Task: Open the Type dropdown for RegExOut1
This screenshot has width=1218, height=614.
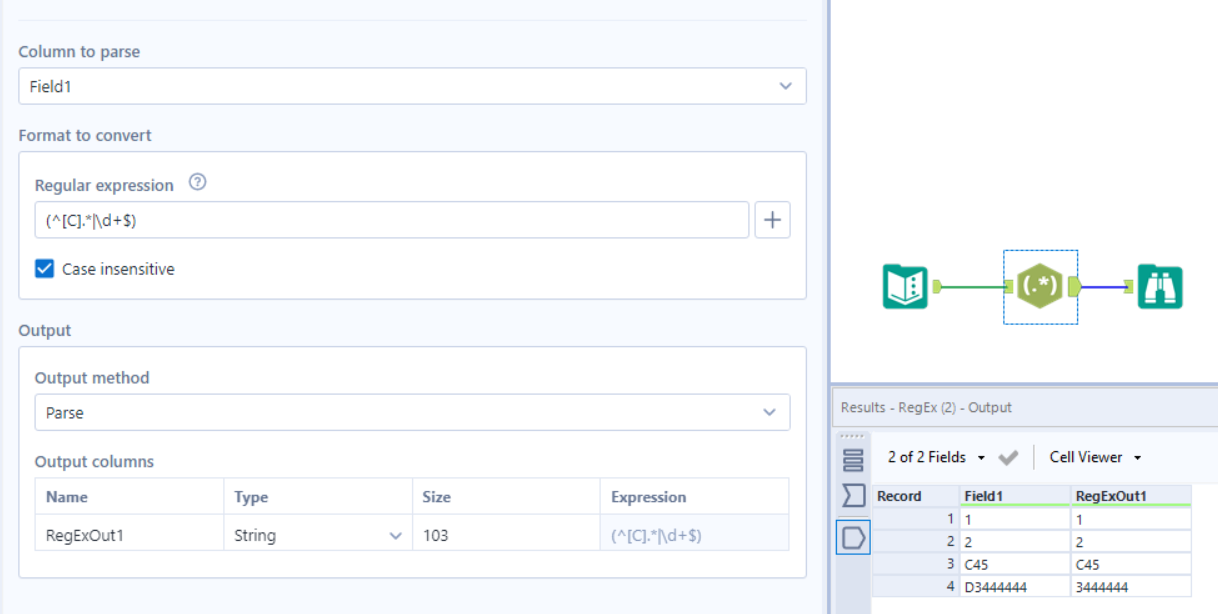Action: [395, 535]
